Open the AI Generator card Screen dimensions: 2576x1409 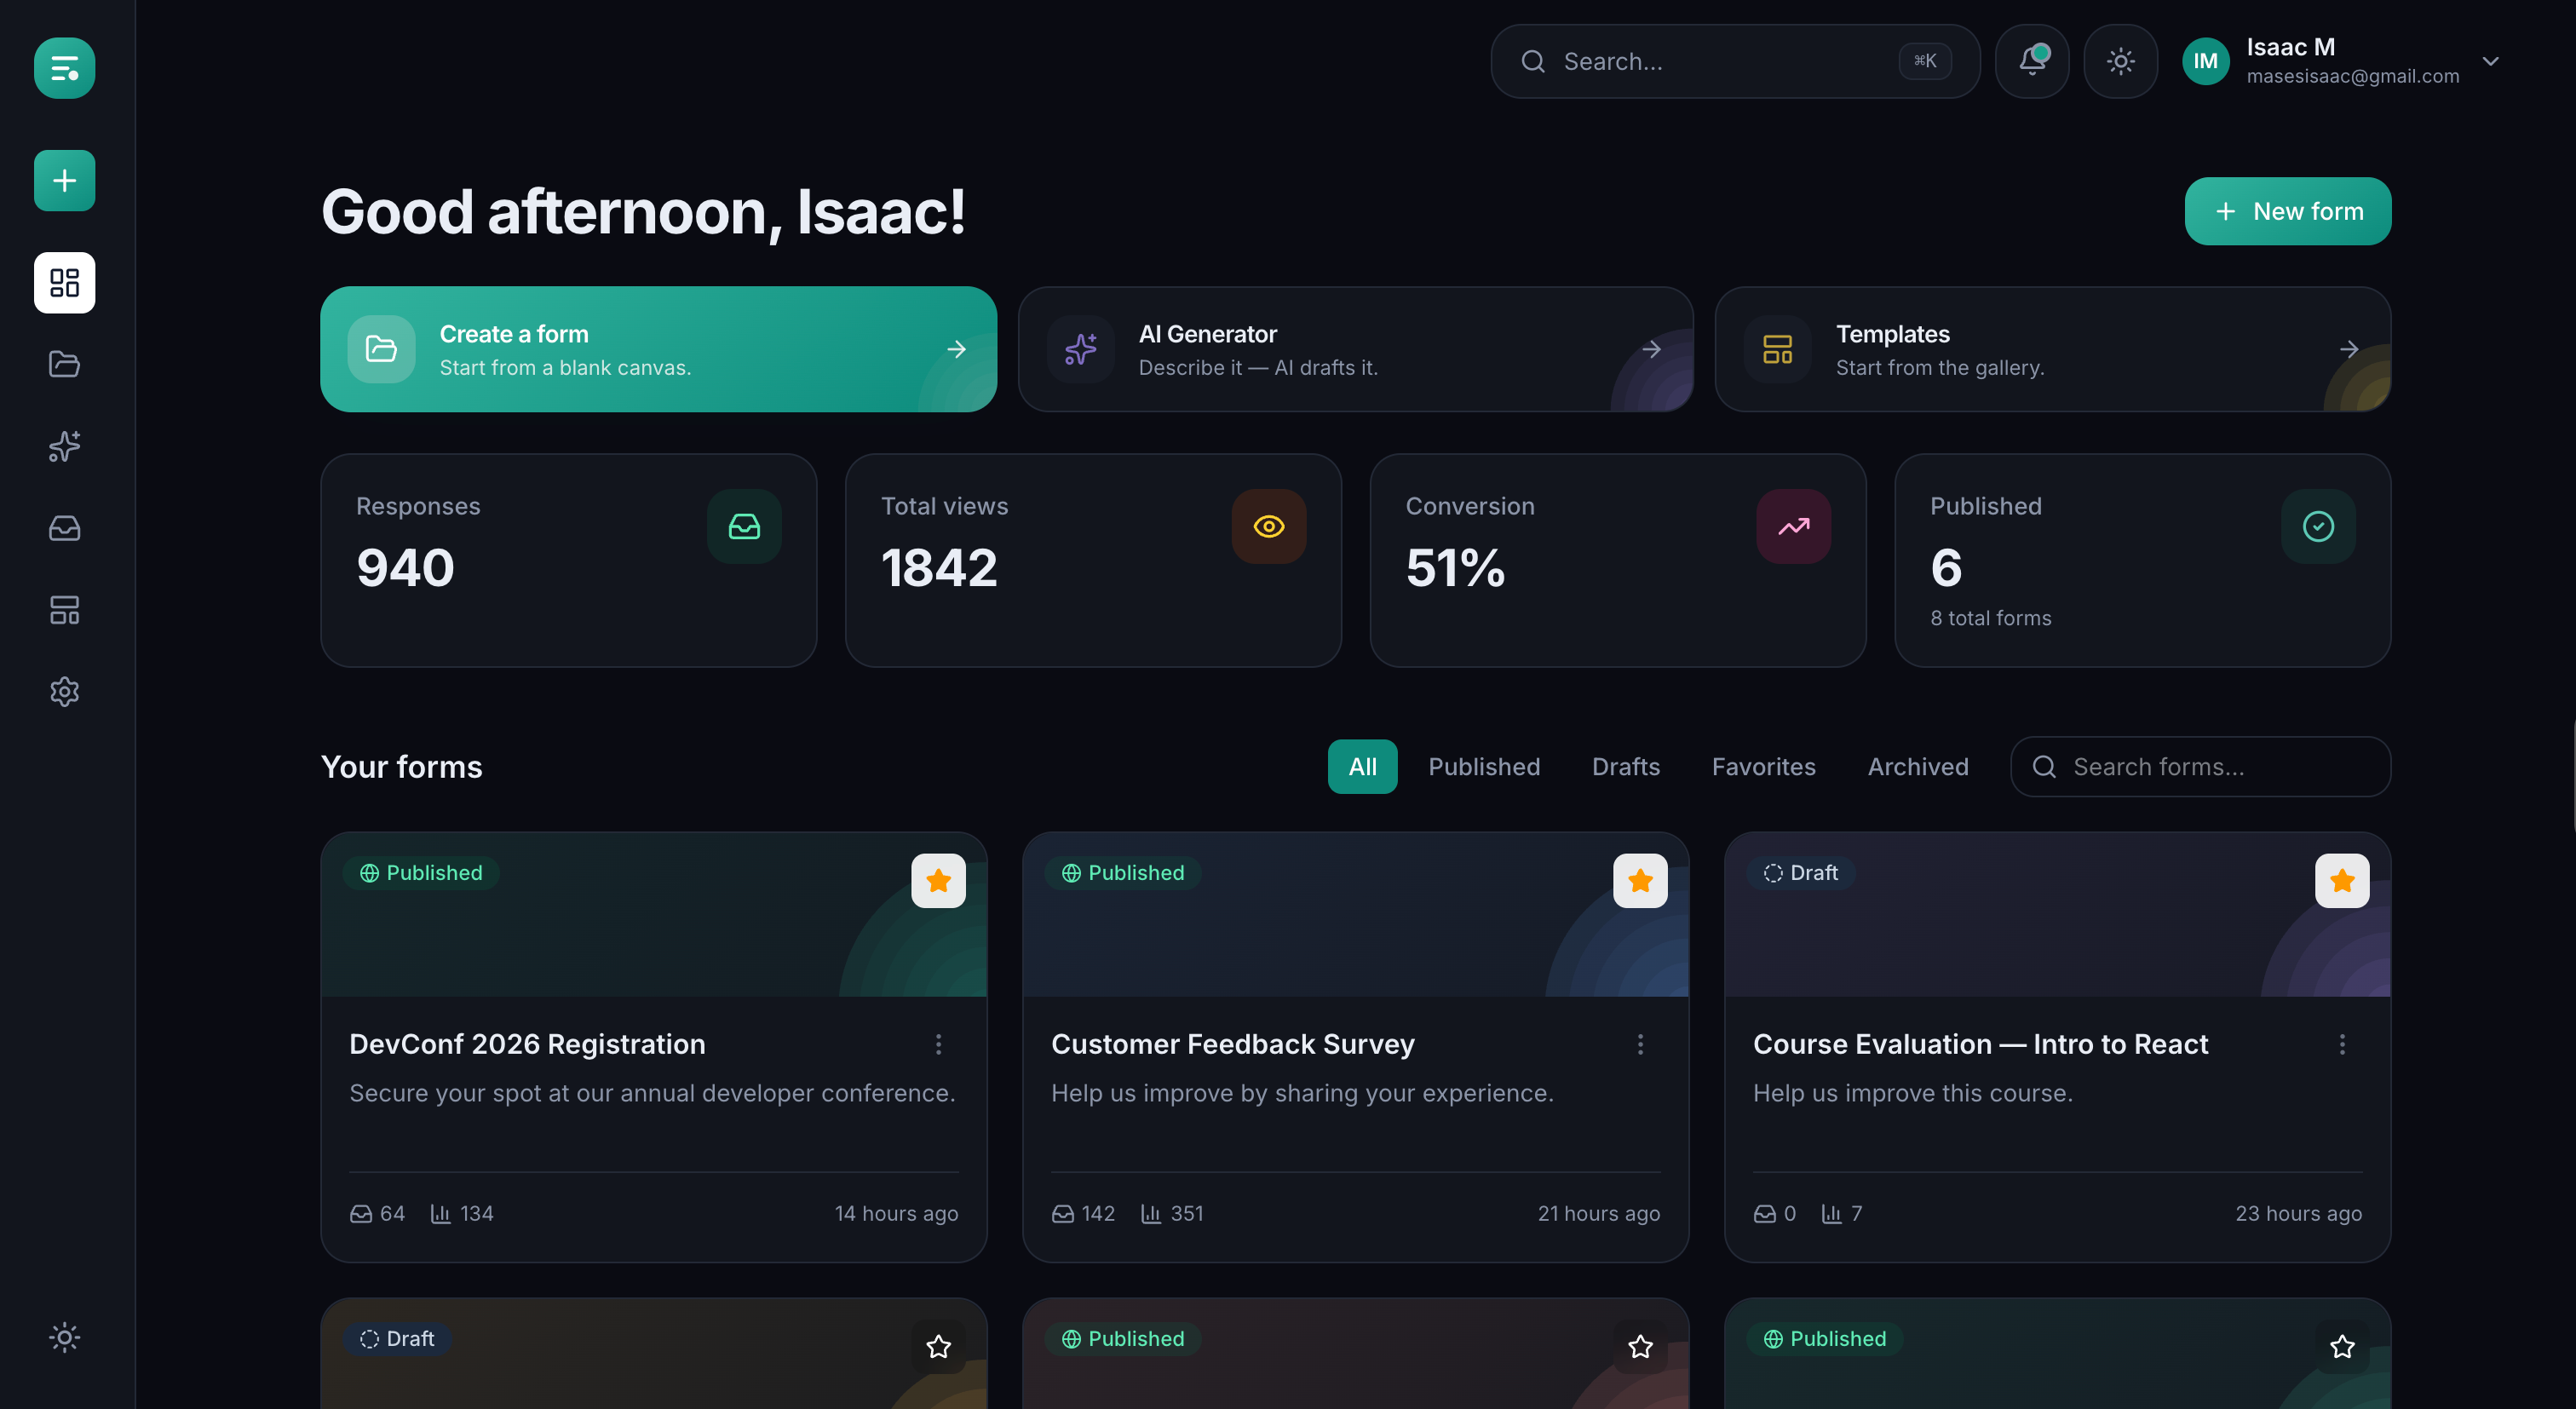[x=1355, y=349]
